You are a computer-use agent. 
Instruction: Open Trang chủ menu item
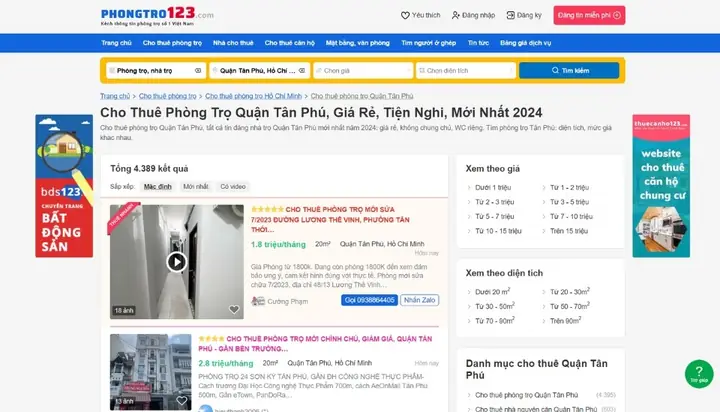116,43
